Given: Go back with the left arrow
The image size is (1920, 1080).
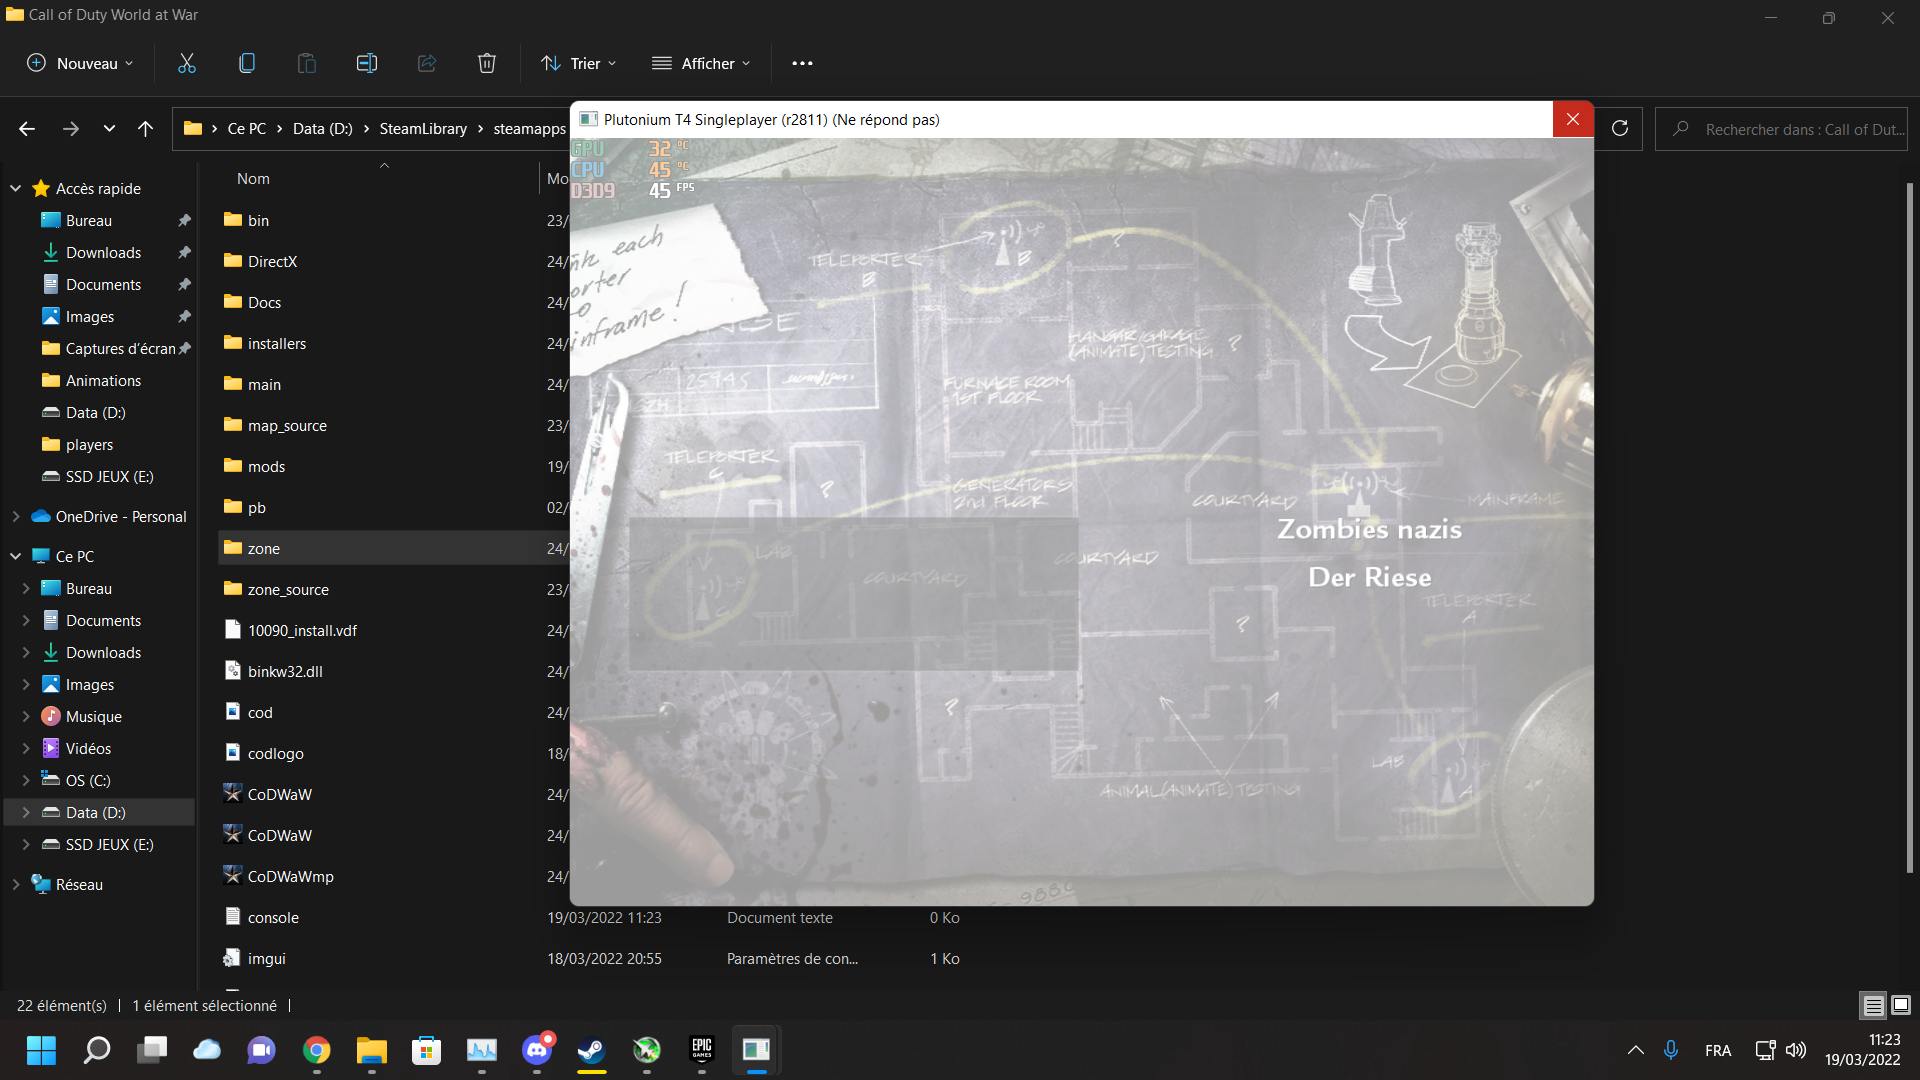Looking at the screenshot, I should pyautogui.click(x=27, y=129).
